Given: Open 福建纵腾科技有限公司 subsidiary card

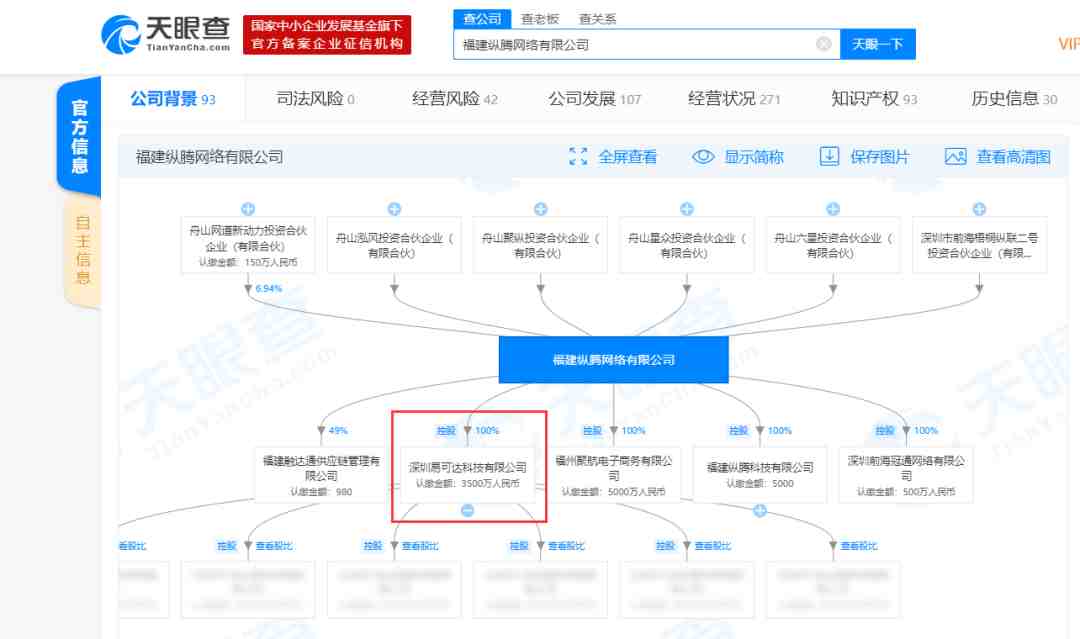Looking at the screenshot, I should [760, 474].
